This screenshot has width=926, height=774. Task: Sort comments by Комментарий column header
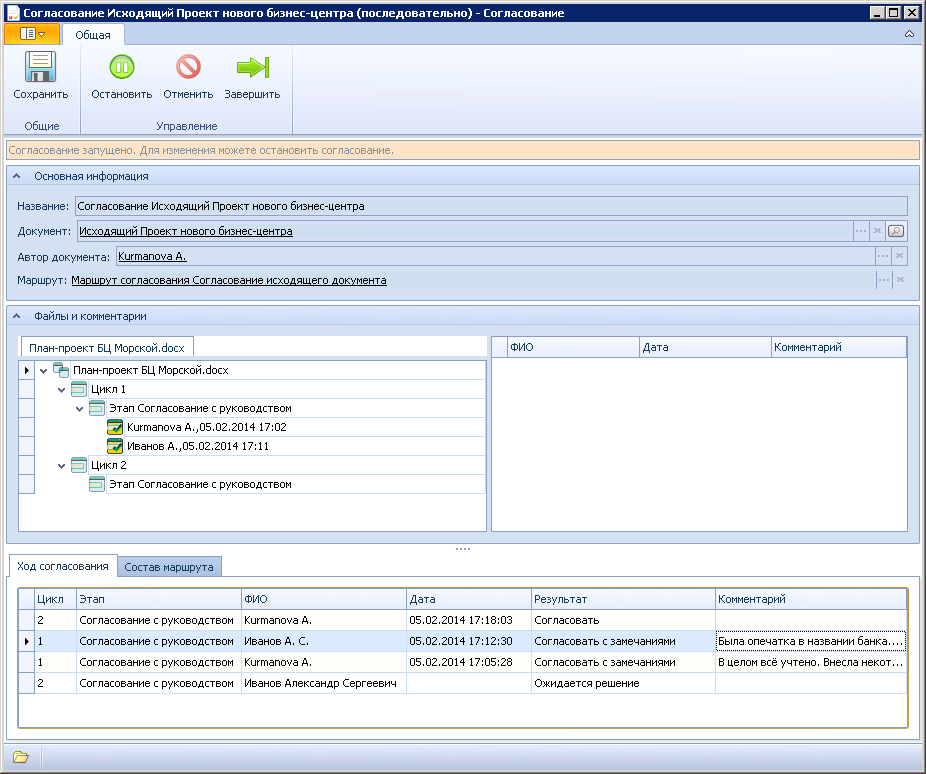[839, 347]
